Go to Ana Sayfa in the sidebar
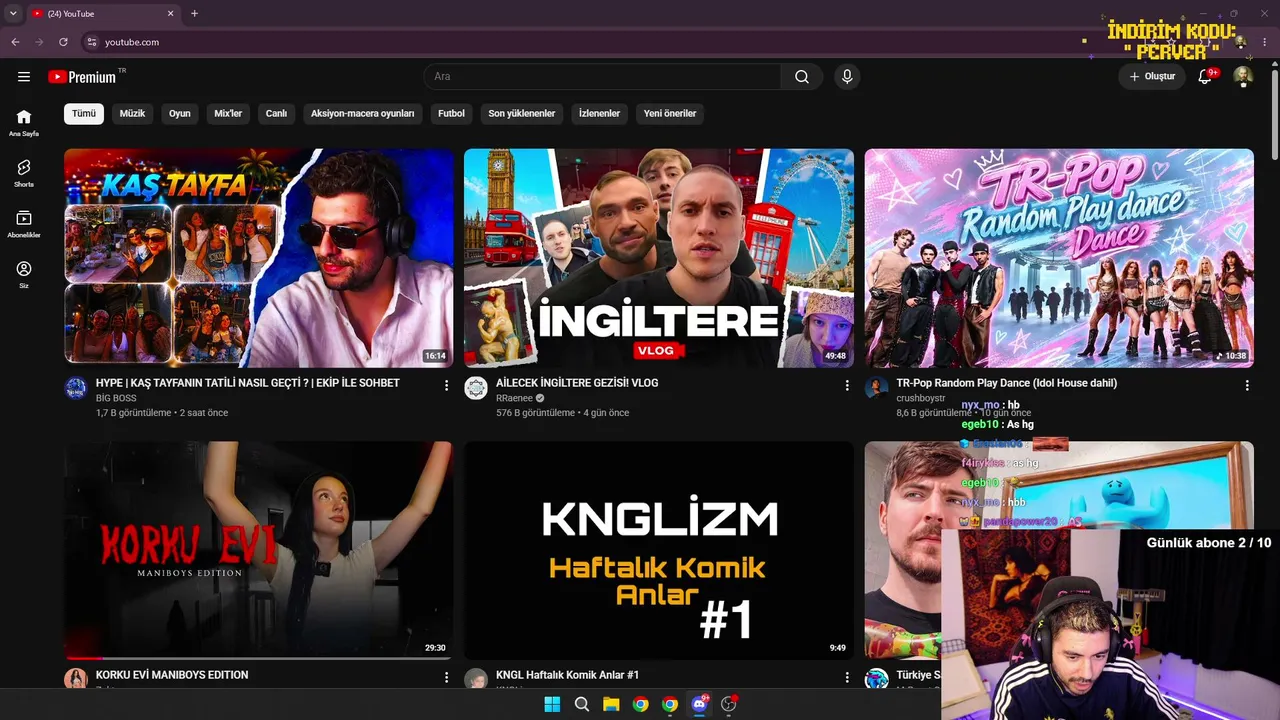 24,122
